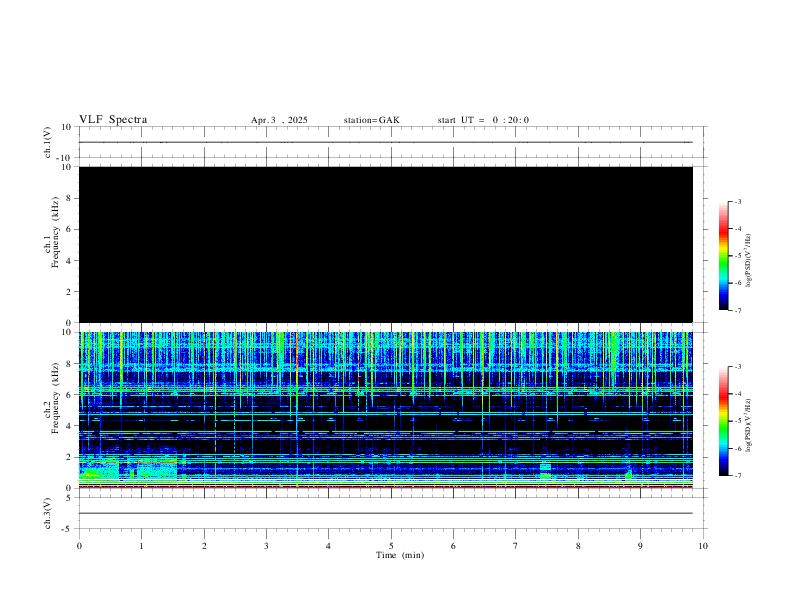Click the ch.2 colorbar "log(PSD)(V²/Hz)" label

point(749,425)
